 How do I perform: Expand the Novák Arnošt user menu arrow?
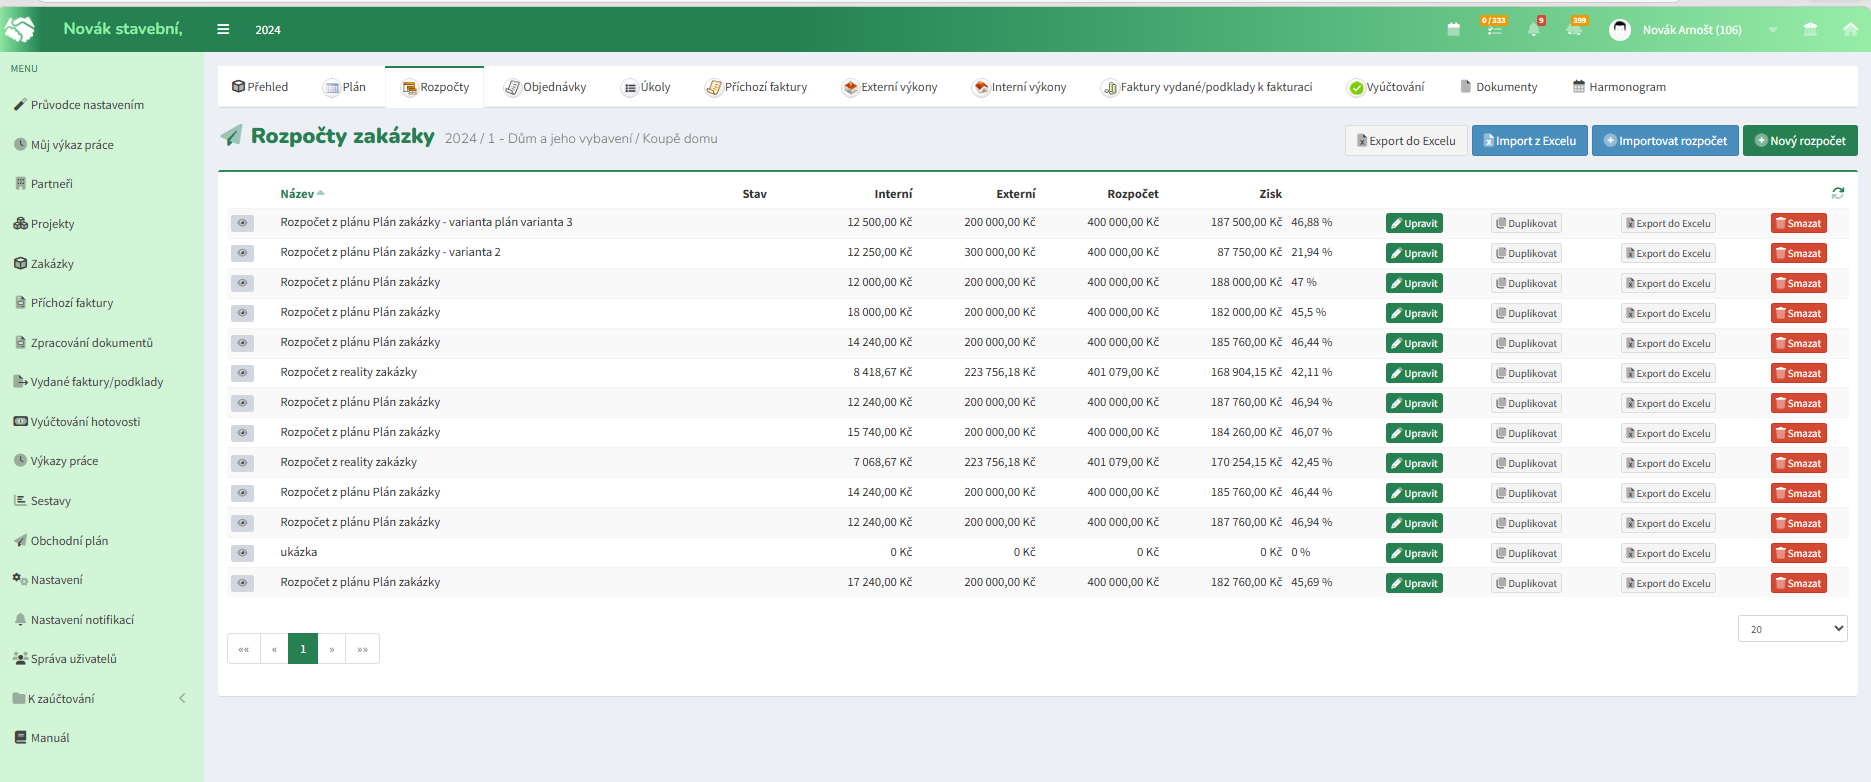point(1773,30)
